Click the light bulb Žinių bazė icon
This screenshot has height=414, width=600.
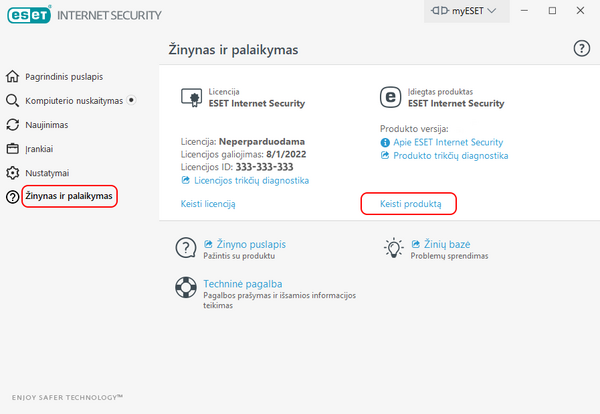click(393, 248)
